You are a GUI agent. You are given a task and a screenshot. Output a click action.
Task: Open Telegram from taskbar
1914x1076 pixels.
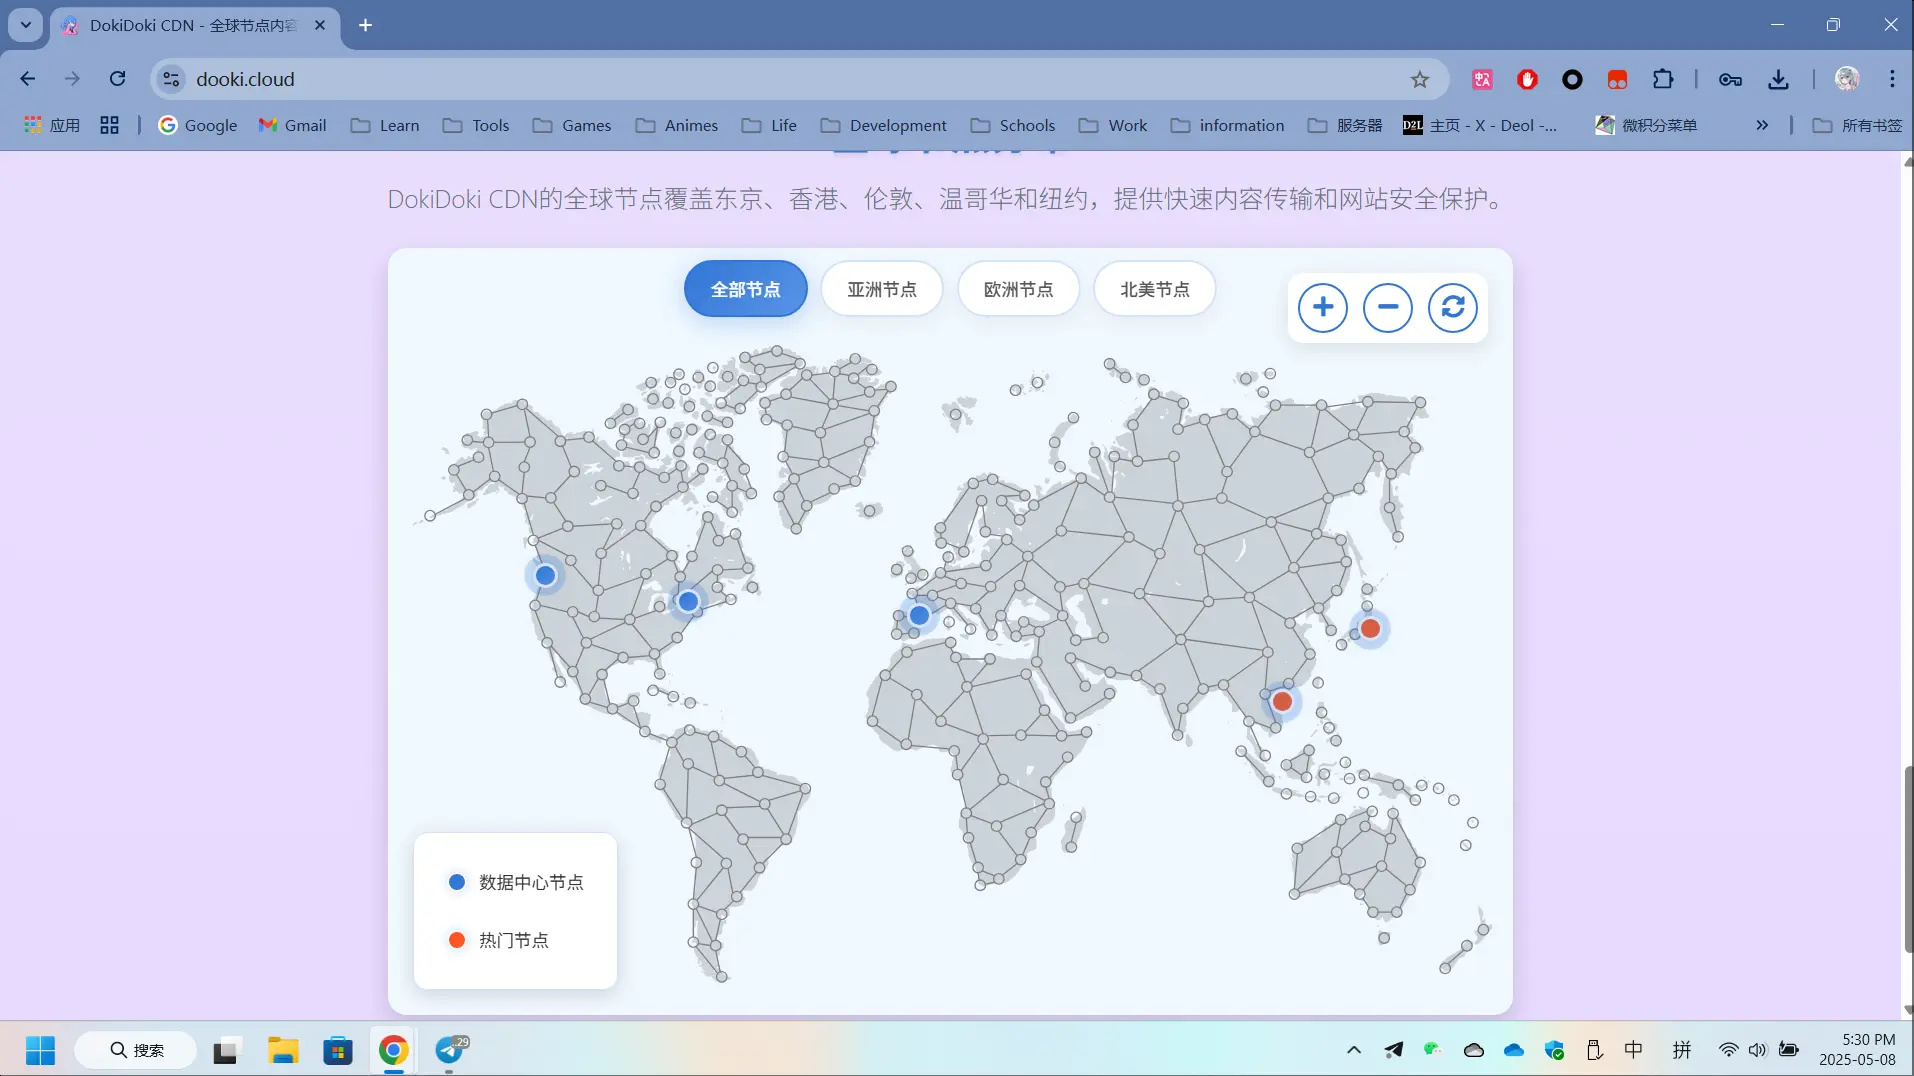coord(450,1050)
